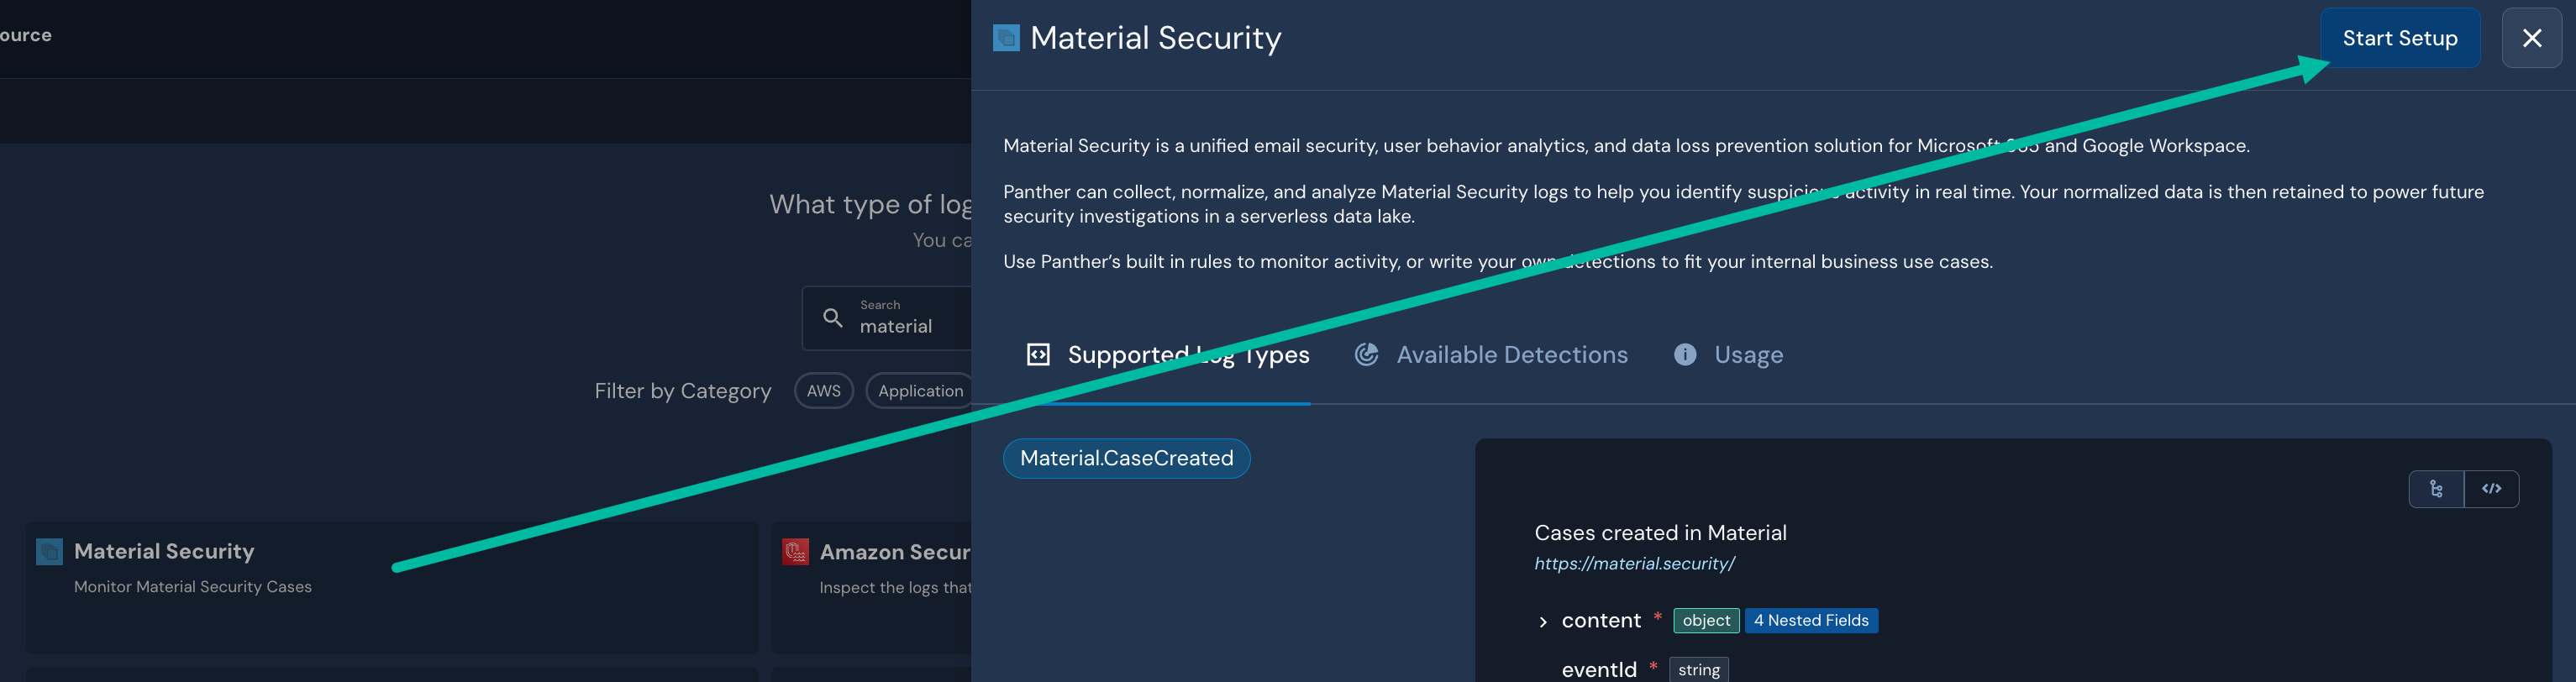2576x682 pixels.
Task: Click the Usage info icon
Action: (1685, 355)
